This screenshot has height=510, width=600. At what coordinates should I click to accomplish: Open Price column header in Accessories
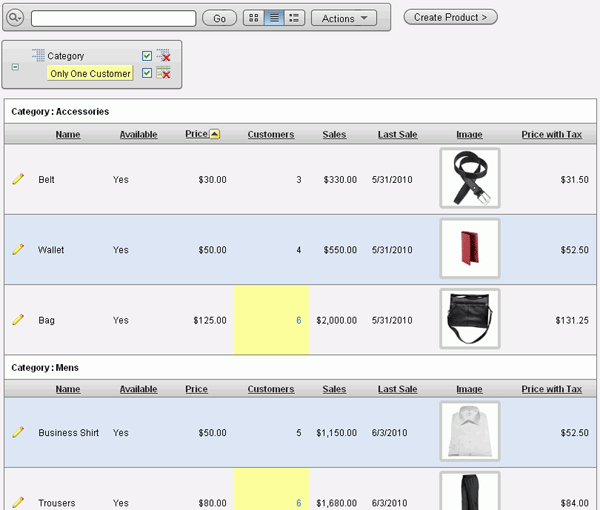click(196, 134)
